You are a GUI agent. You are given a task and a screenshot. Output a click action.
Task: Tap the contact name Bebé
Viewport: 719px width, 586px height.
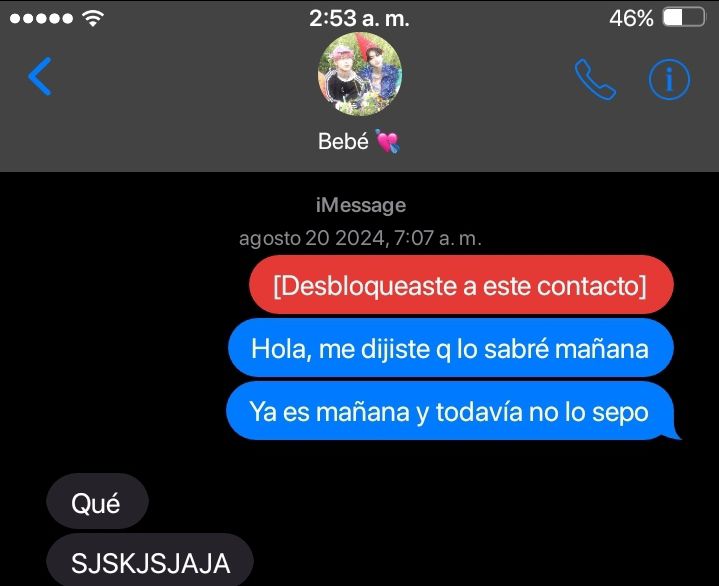click(x=343, y=141)
